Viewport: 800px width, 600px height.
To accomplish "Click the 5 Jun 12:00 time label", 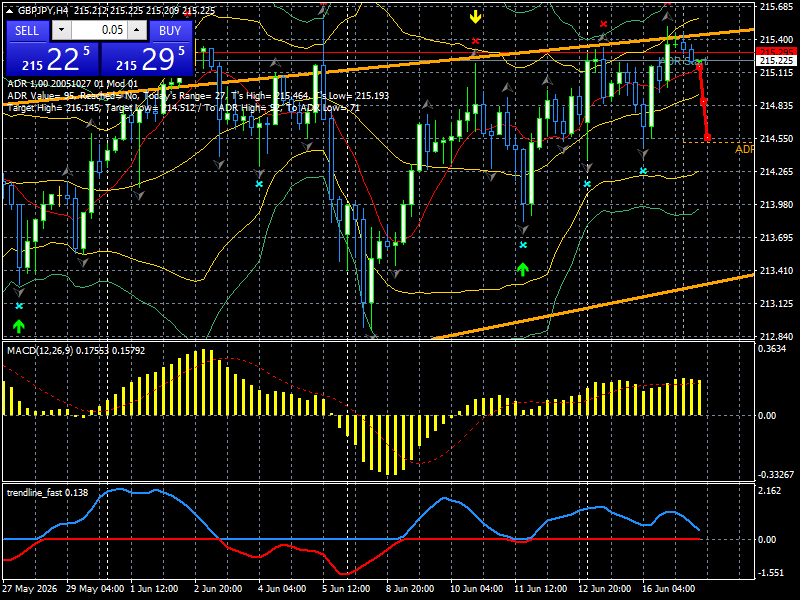I will [x=346, y=589].
